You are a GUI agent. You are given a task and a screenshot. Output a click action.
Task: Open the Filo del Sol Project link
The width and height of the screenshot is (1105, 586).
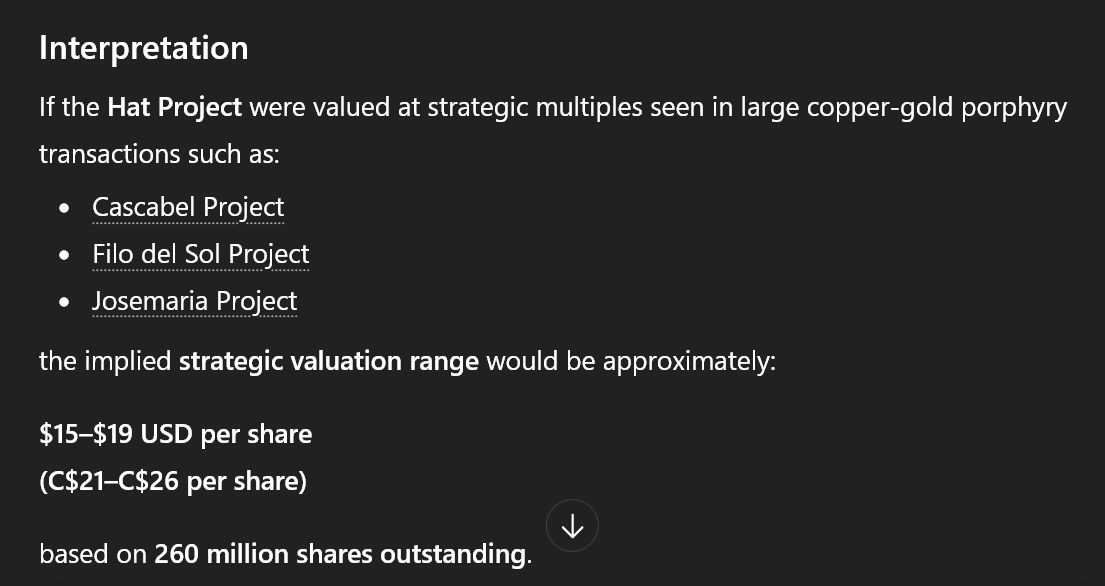pos(200,254)
